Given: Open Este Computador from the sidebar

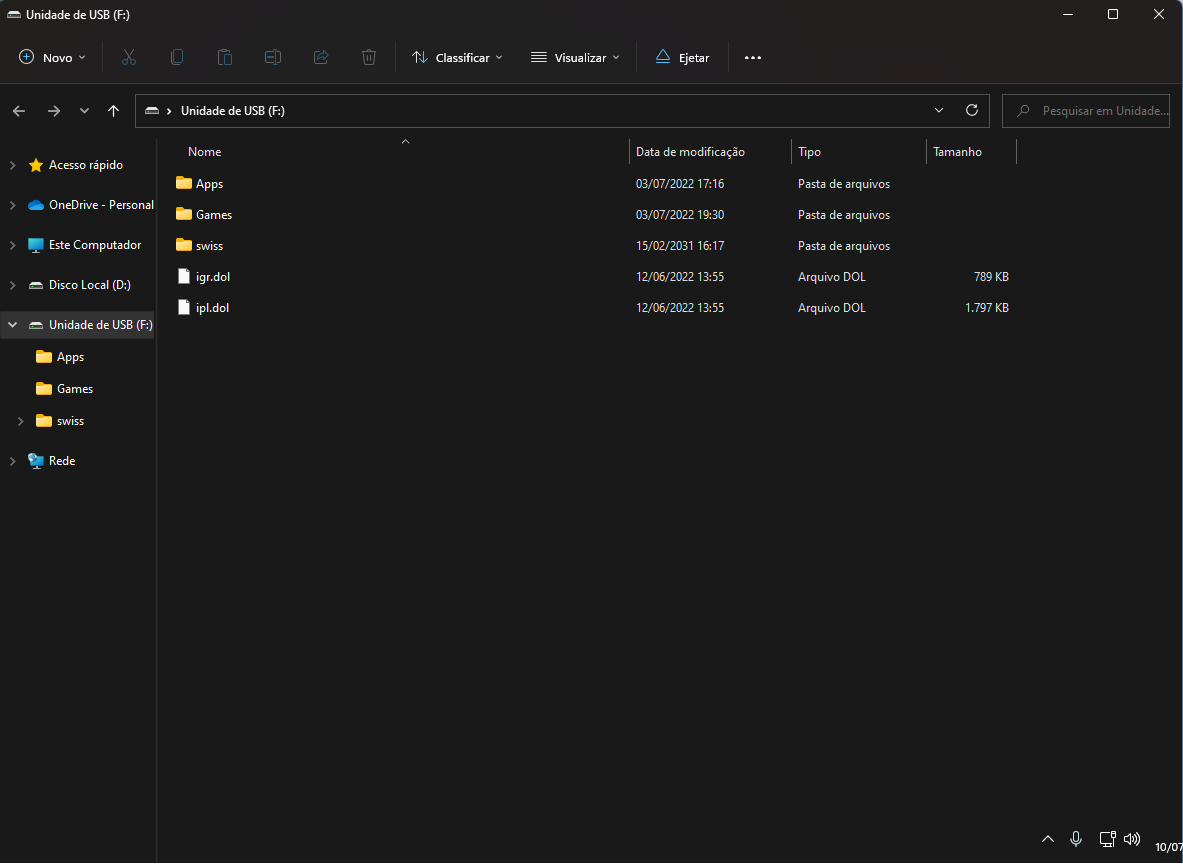Looking at the screenshot, I should tap(96, 244).
